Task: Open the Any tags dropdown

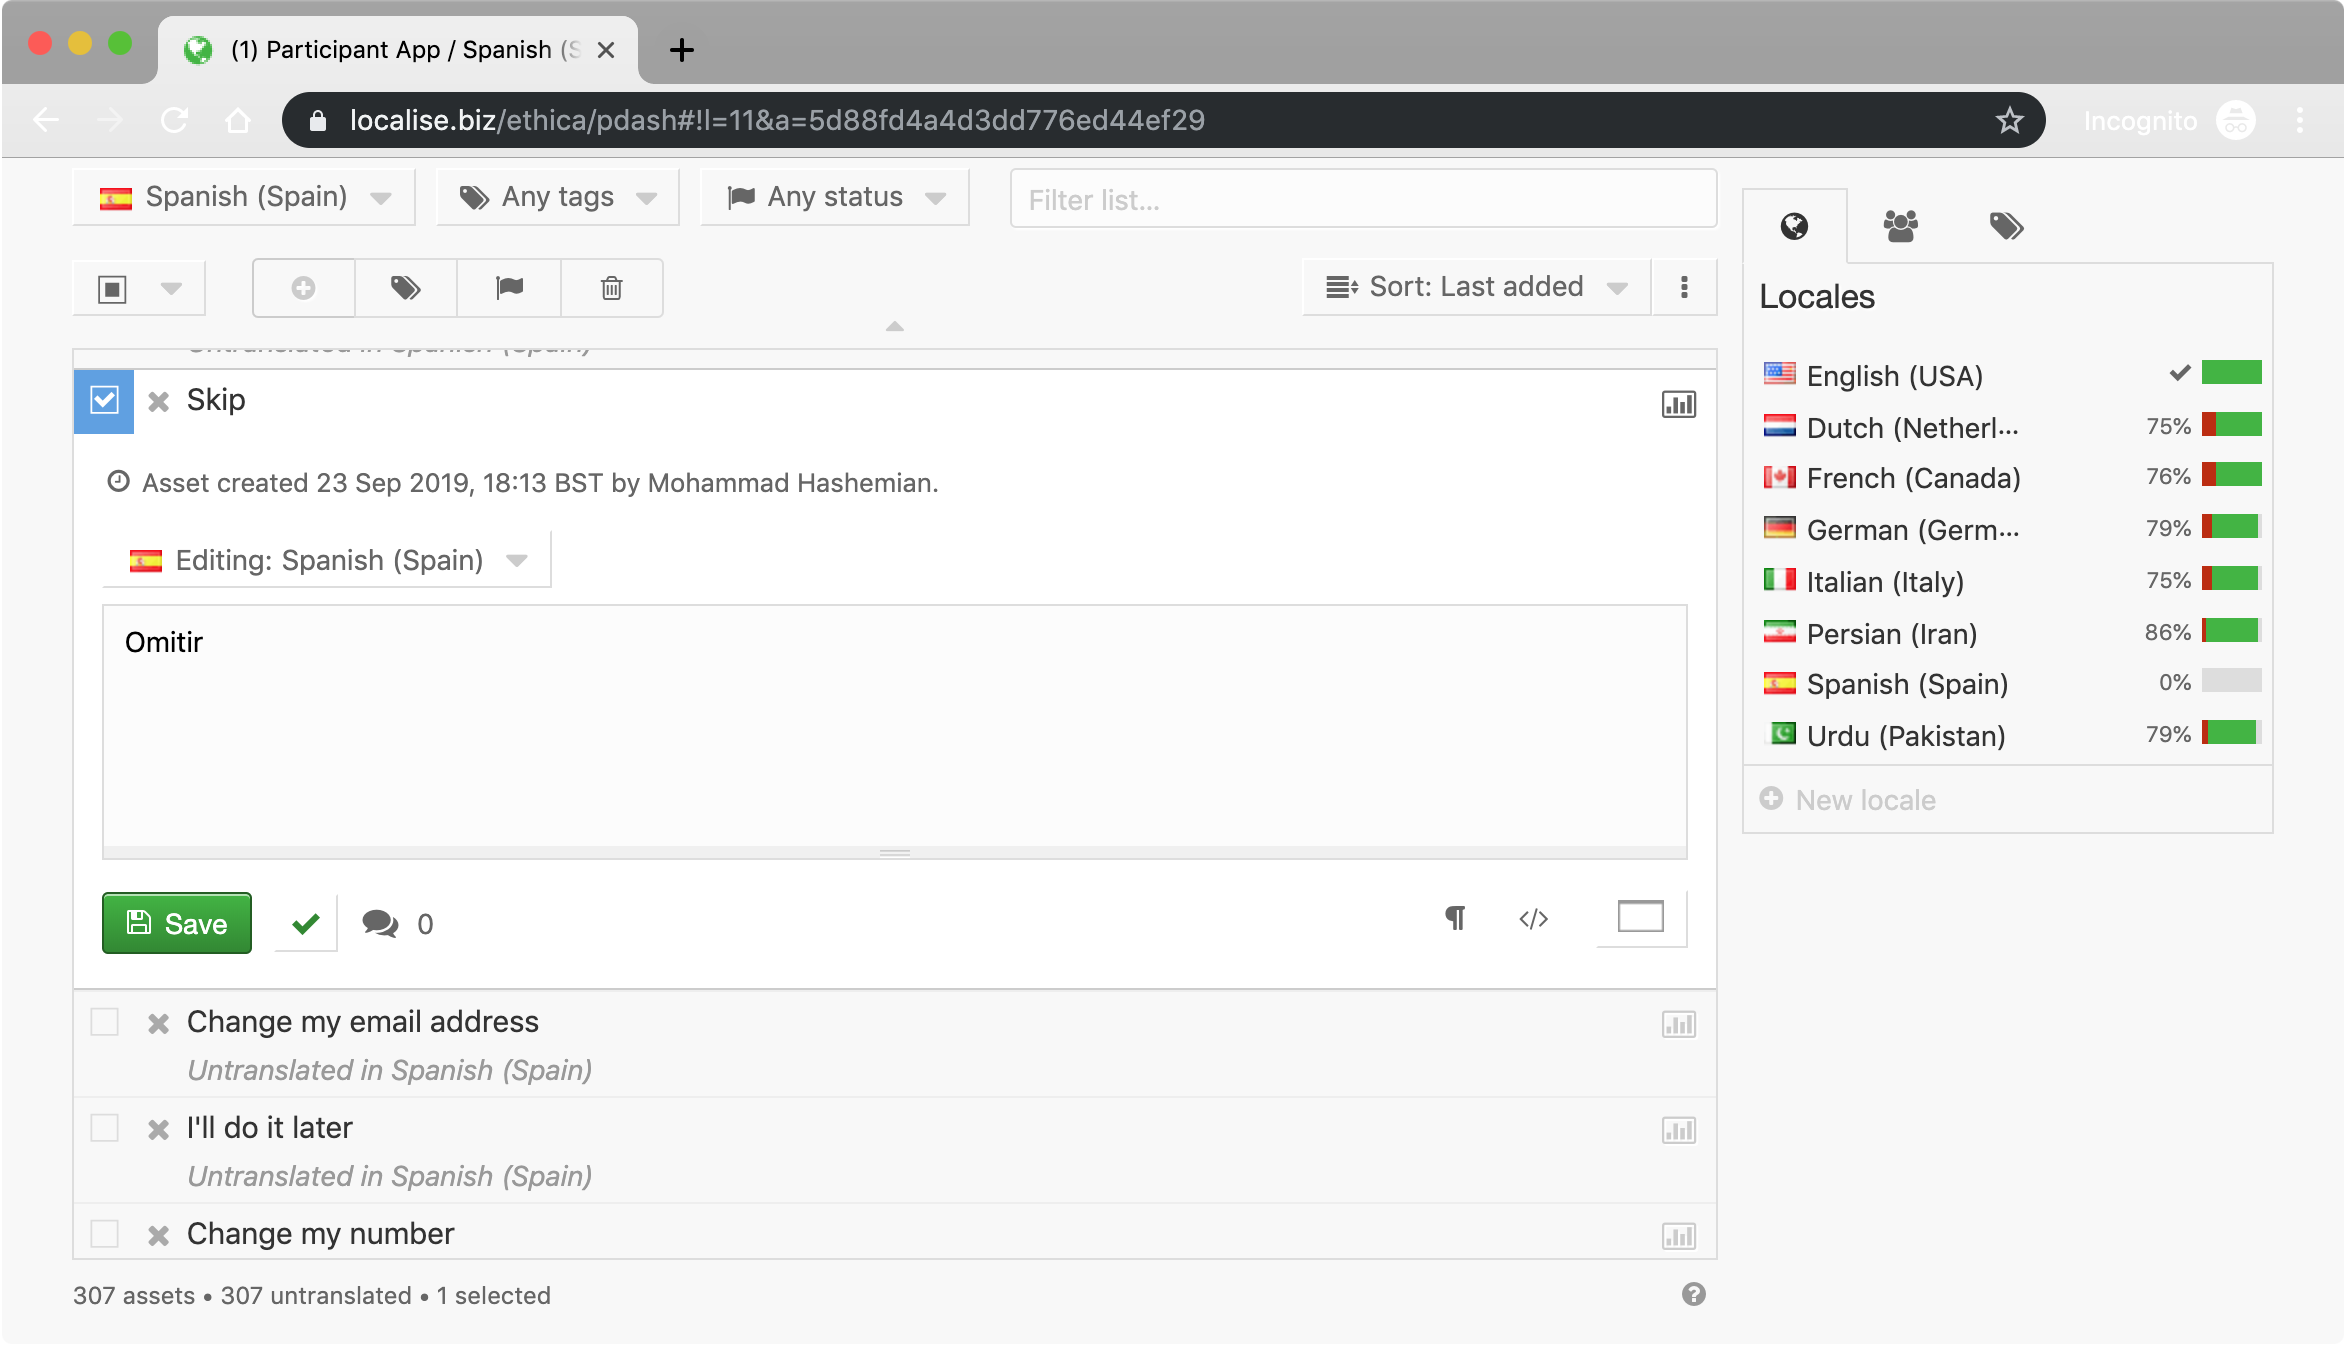Action: (x=558, y=197)
